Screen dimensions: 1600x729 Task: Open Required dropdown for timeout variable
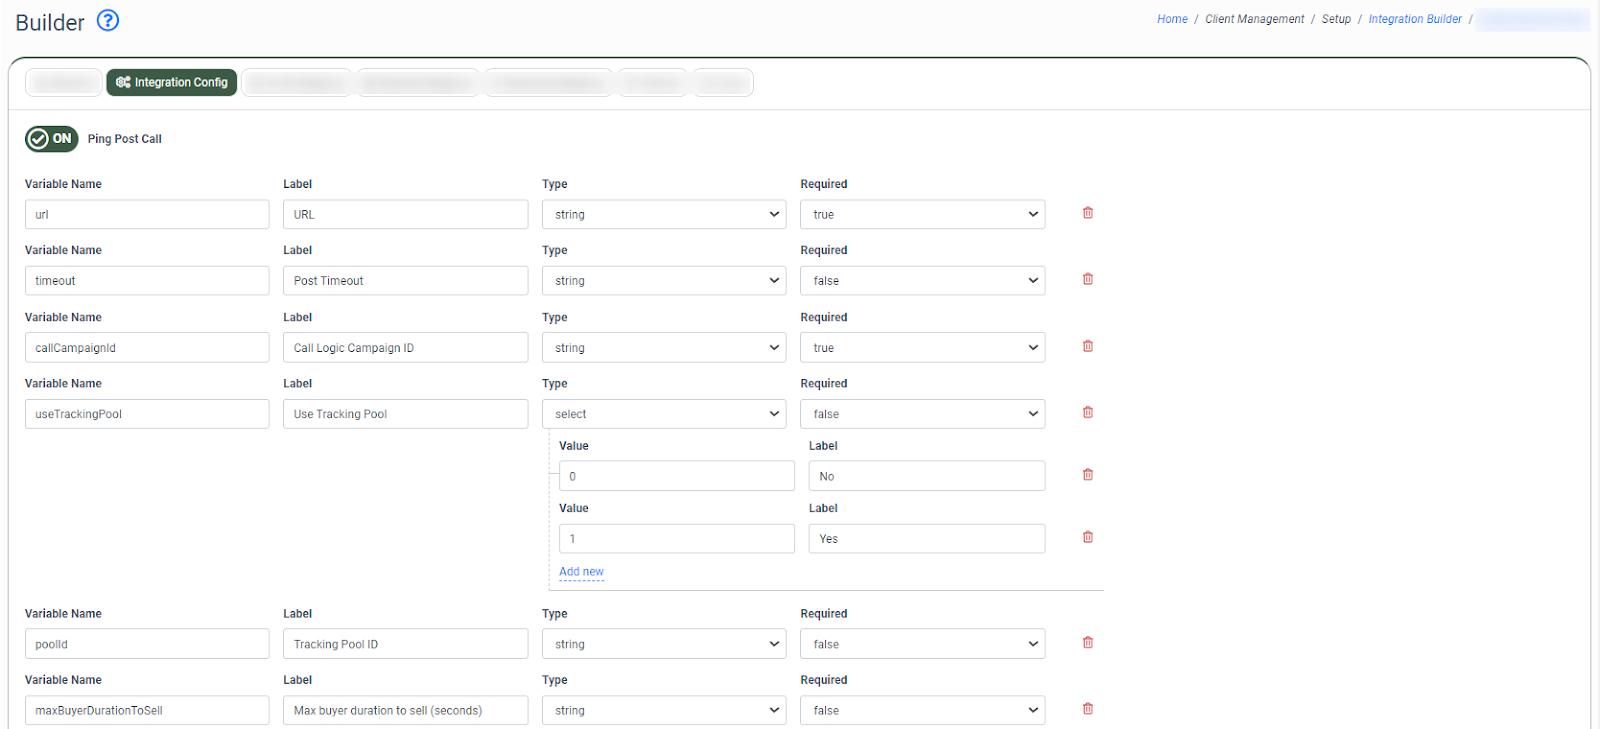tap(922, 281)
